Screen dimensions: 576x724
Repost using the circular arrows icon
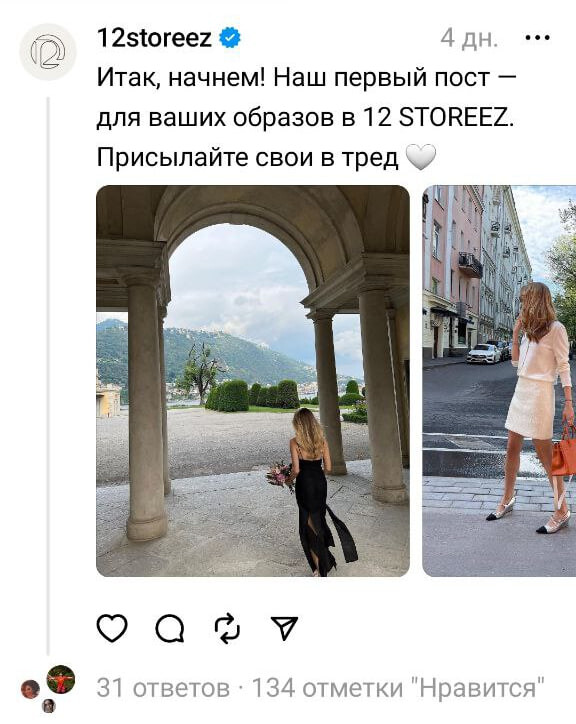point(228,628)
